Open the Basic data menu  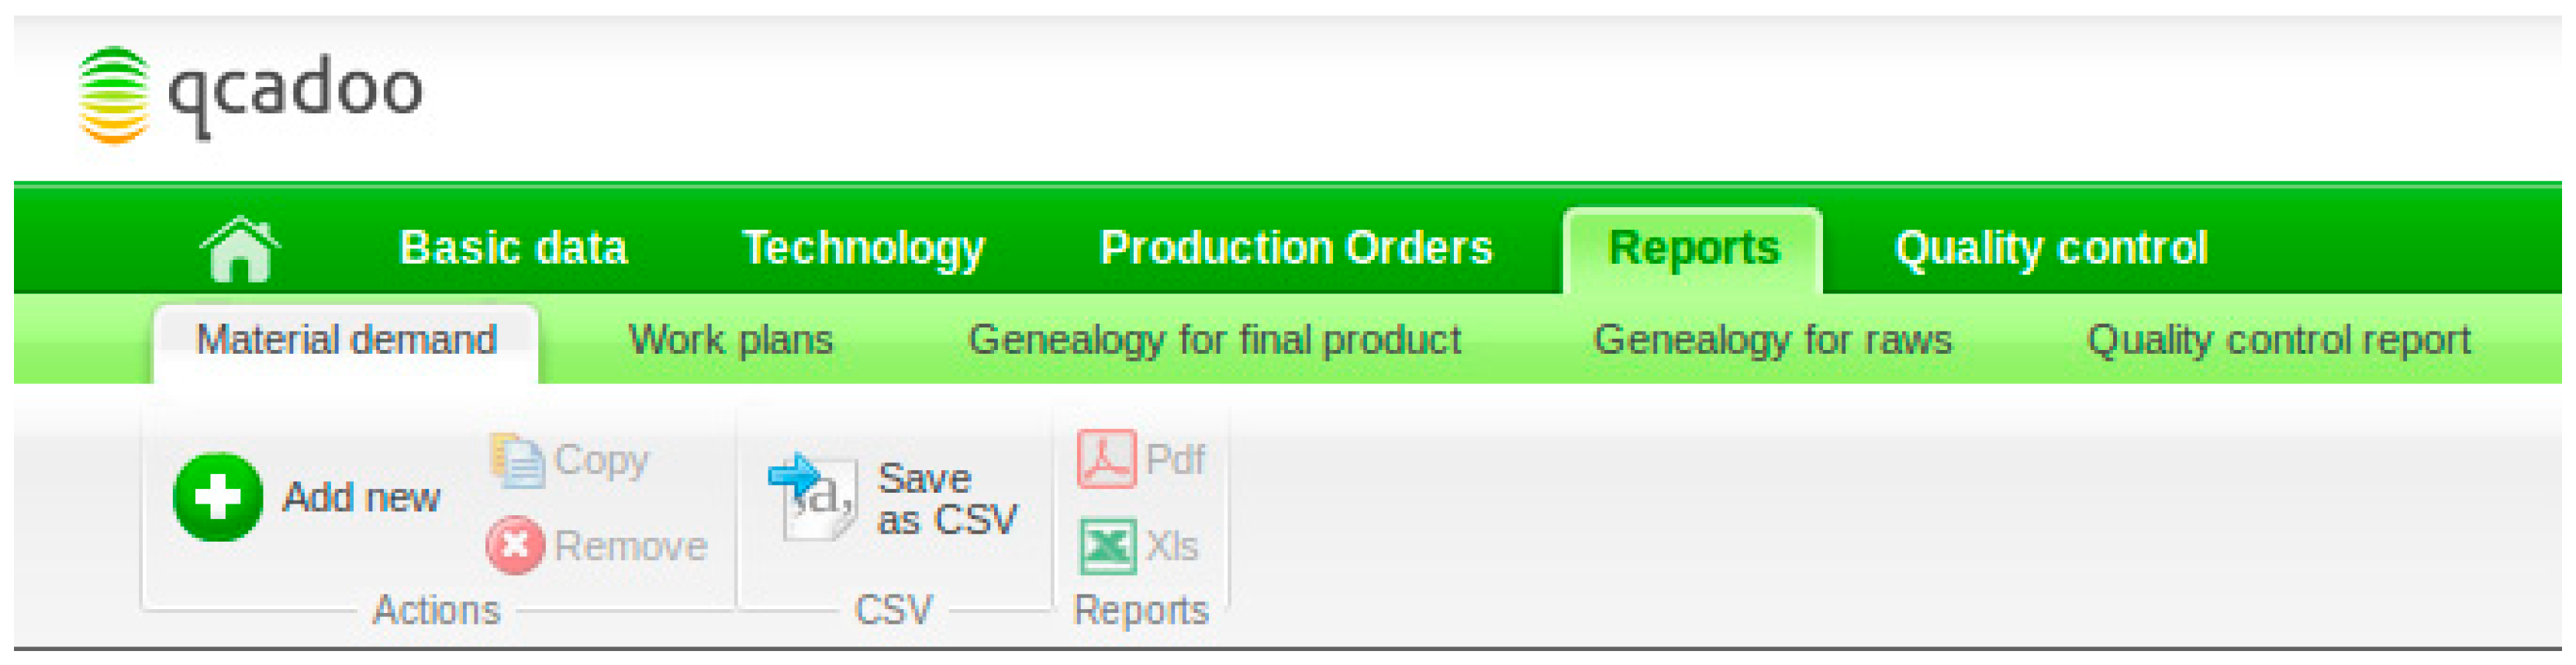click(513, 248)
